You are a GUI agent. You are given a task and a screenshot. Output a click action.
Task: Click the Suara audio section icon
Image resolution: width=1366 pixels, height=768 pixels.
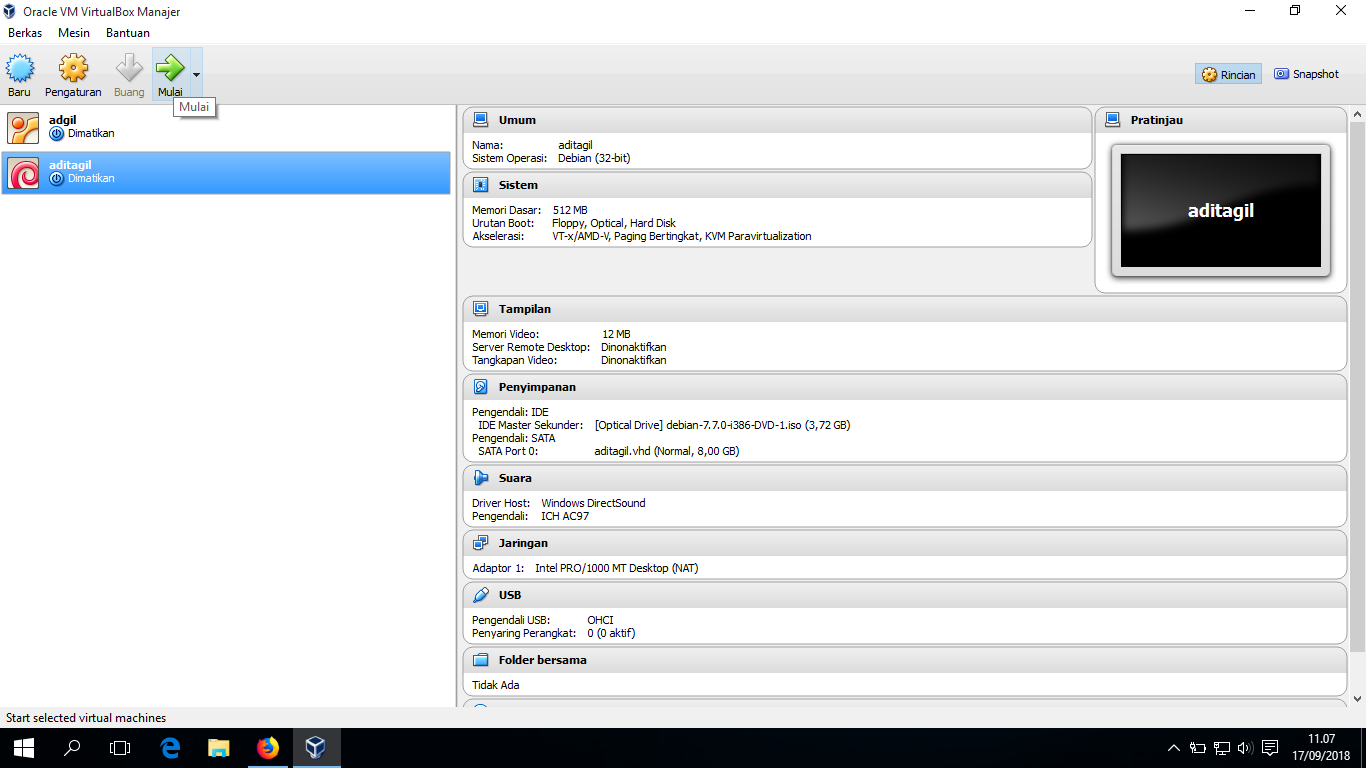point(481,477)
